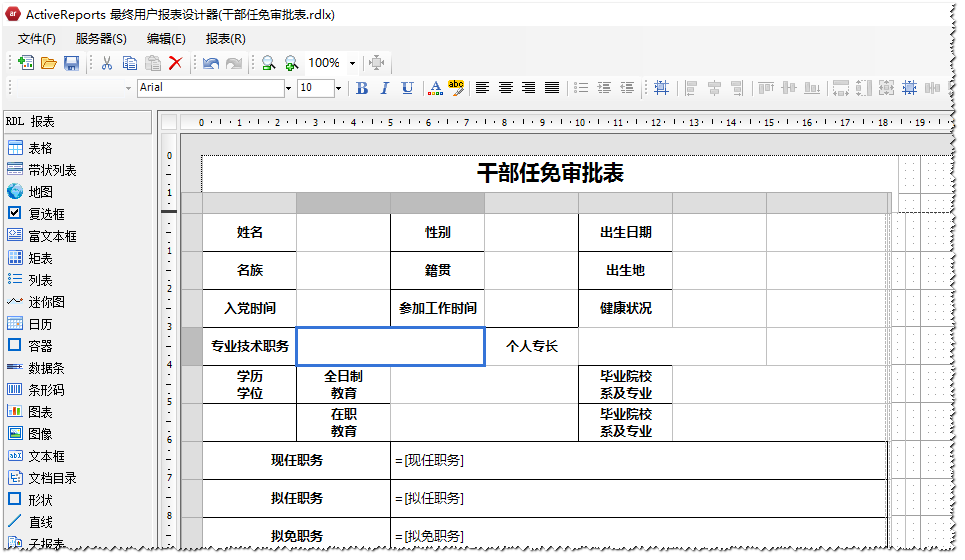Viewport: 965px width, 560px height.
Task: Open the 文件(F) menu
Action: (36, 39)
